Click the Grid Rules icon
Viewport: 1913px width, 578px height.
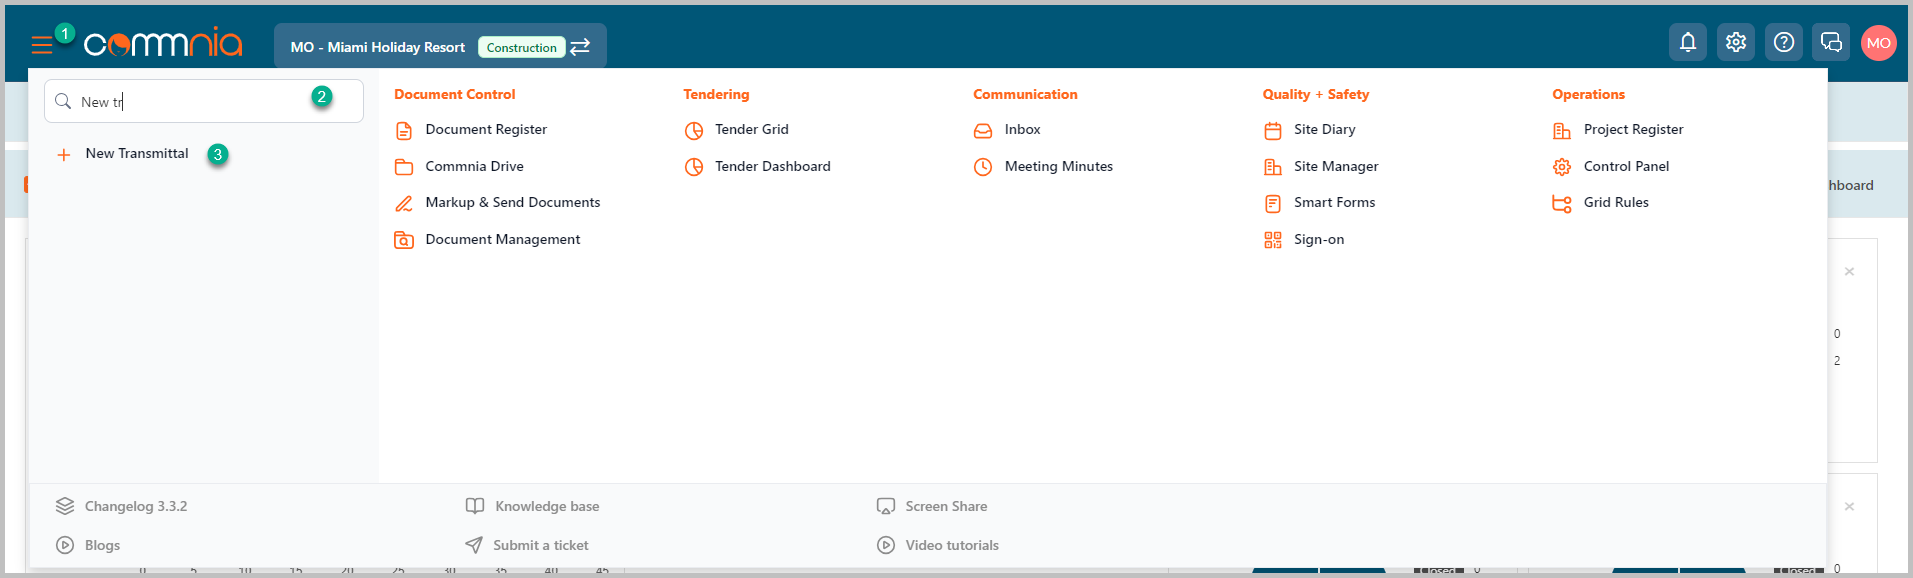pyautogui.click(x=1562, y=204)
